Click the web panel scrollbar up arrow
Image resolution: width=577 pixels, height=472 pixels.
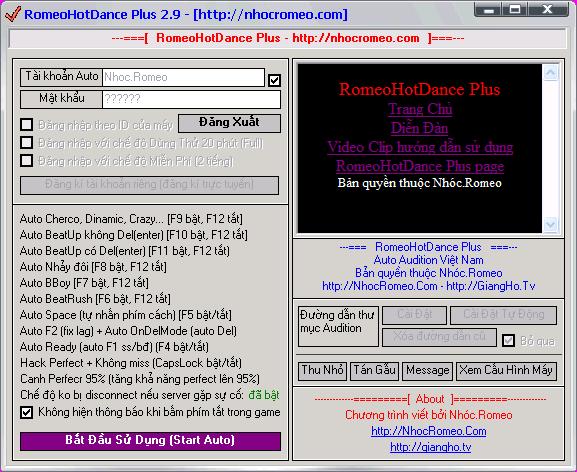click(x=551, y=72)
